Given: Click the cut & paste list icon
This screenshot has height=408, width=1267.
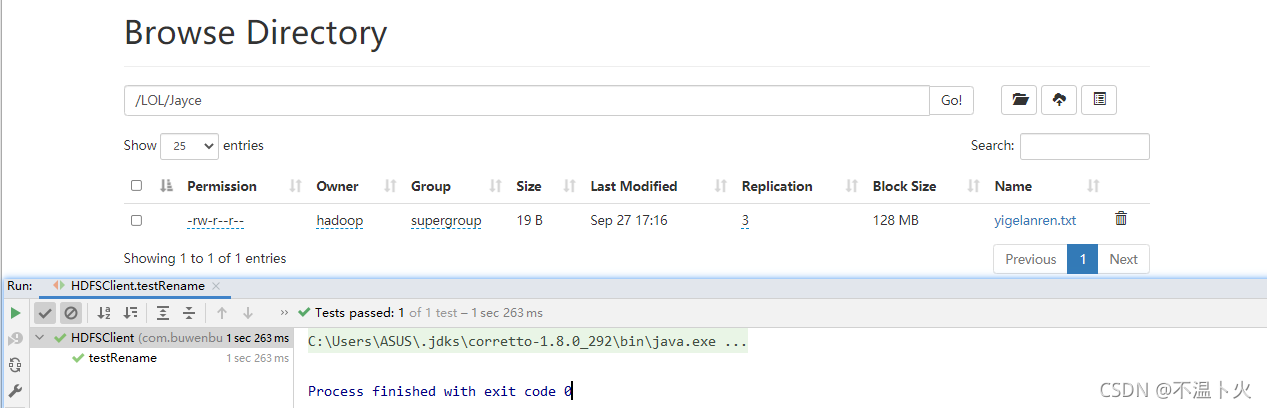Looking at the screenshot, I should click(1099, 100).
